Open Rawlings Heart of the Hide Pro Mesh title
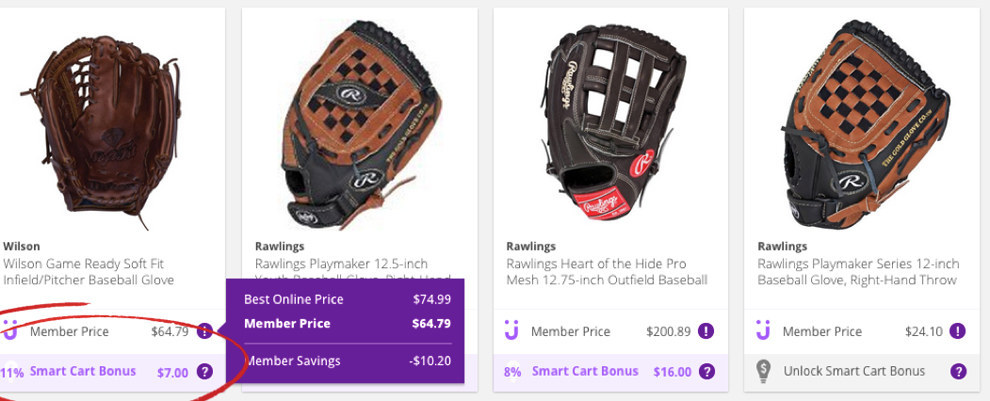This screenshot has width=990, height=401. [607, 272]
